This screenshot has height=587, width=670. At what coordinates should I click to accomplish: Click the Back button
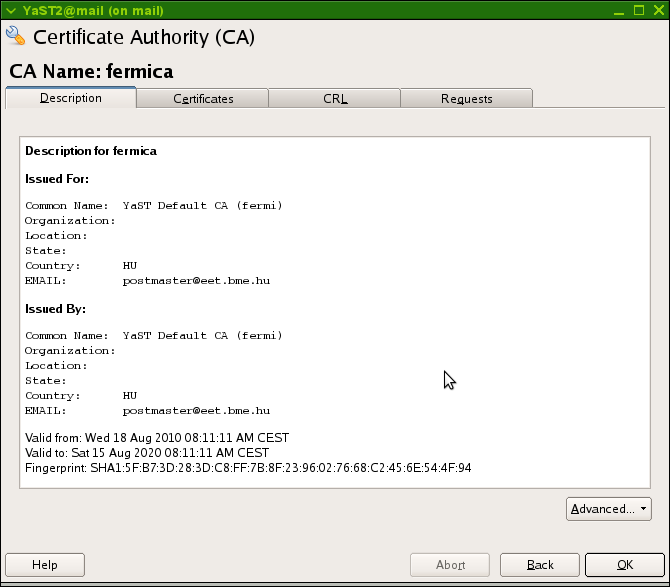[x=540, y=565]
